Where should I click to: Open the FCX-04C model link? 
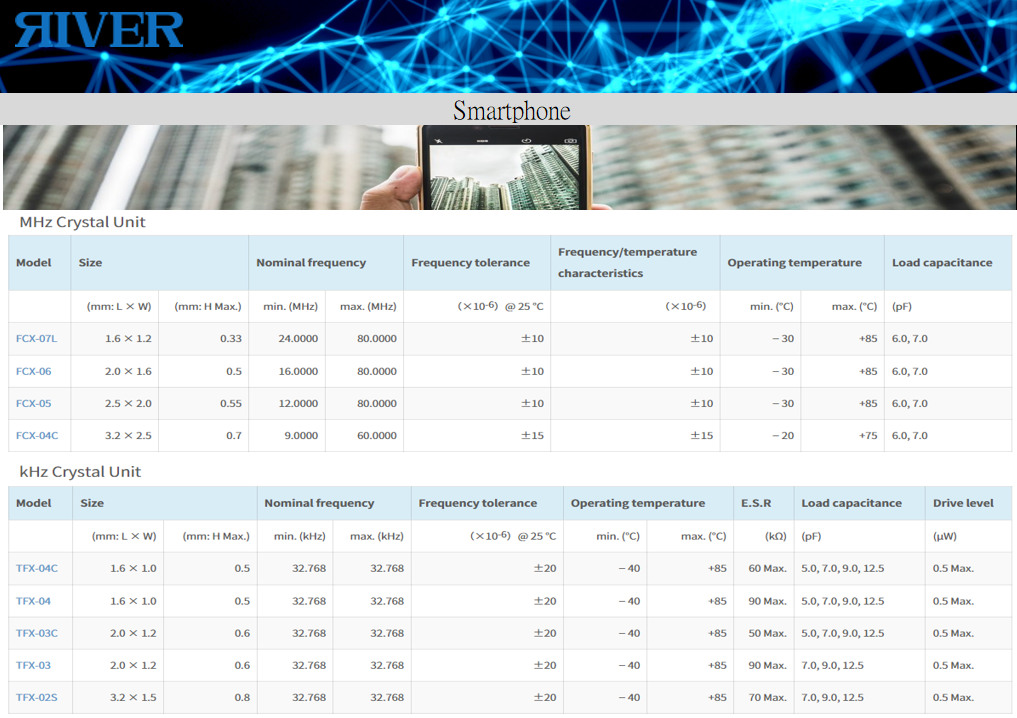point(37,435)
